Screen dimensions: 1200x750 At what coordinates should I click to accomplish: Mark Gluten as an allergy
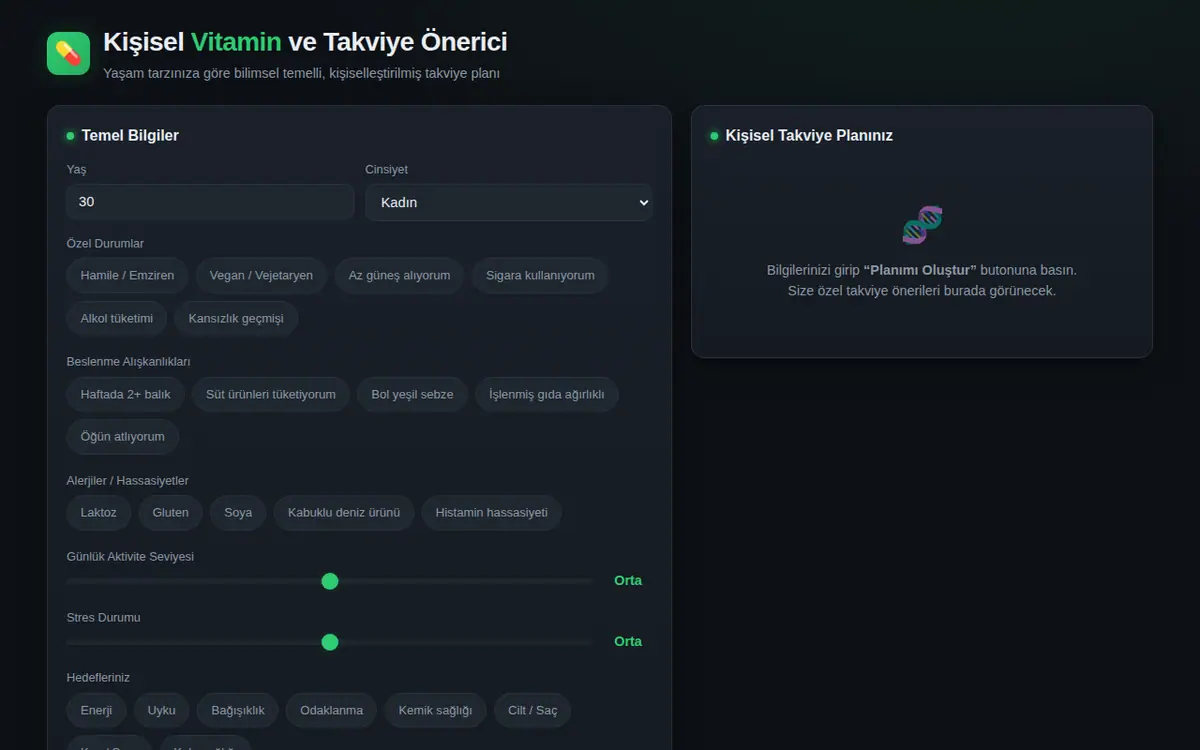click(x=171, y=513)
